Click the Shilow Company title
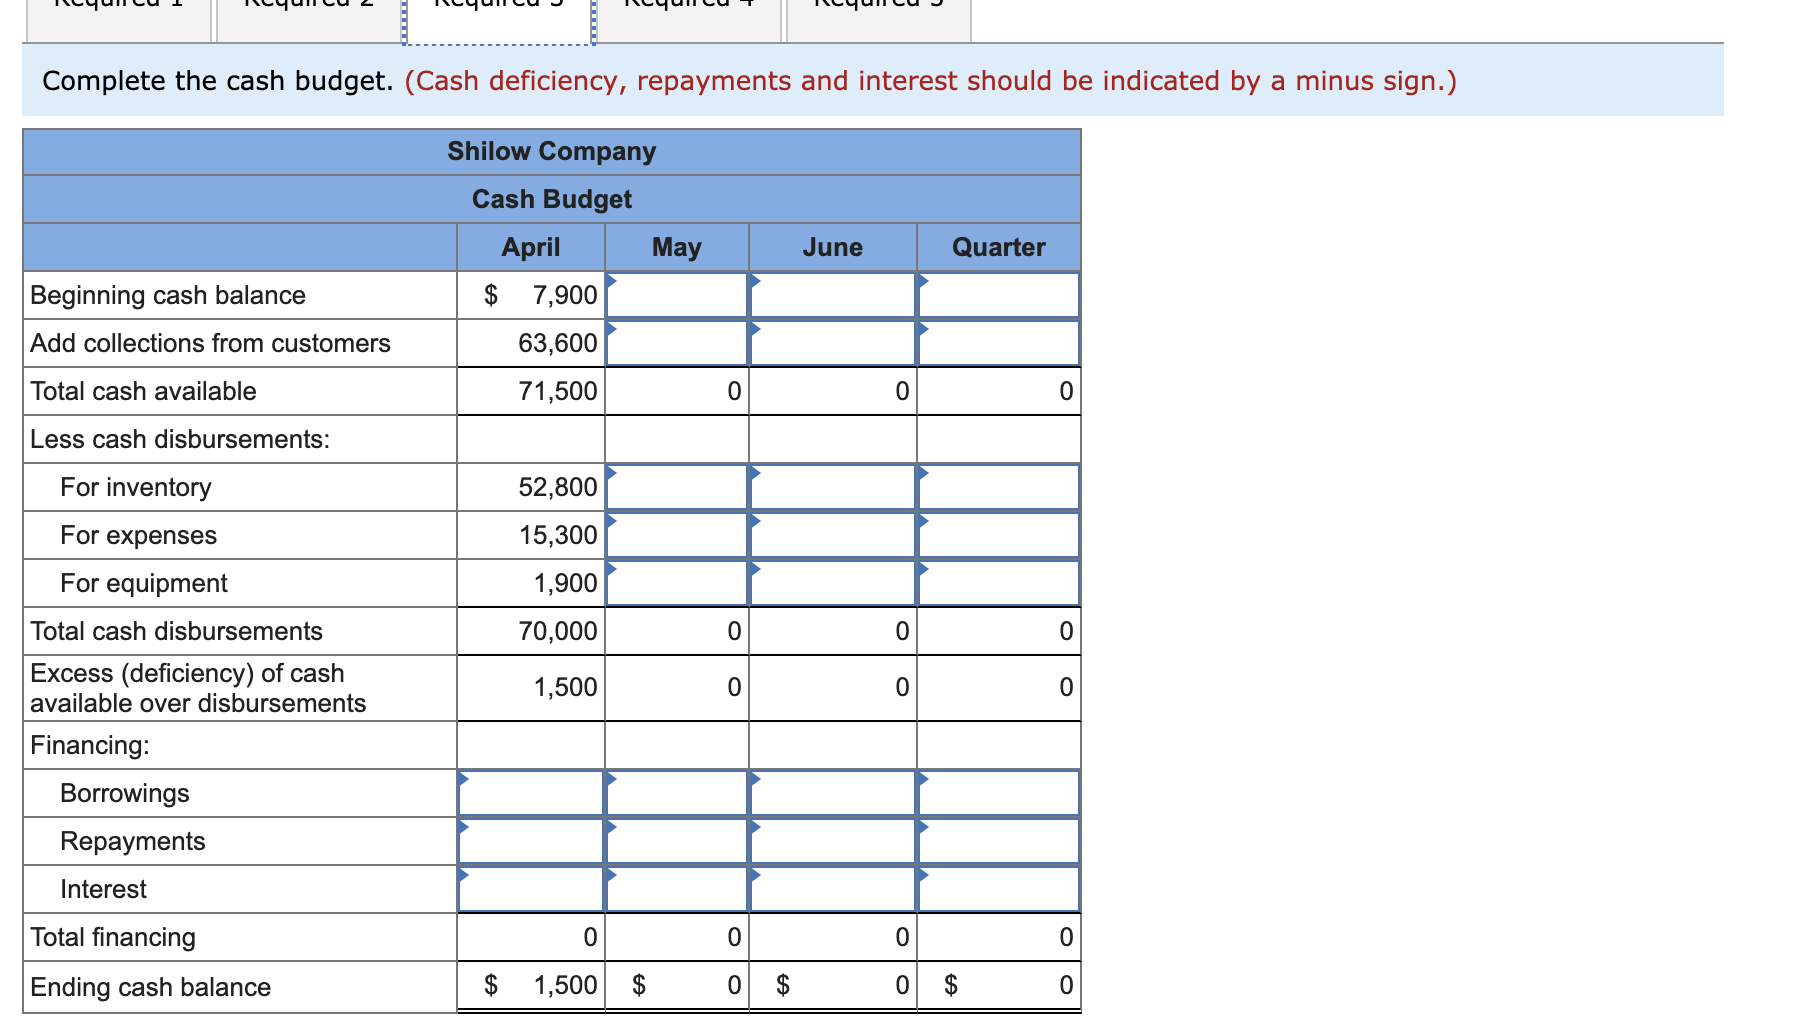Screen dimensions: 1802x1030 pos(552,151)
